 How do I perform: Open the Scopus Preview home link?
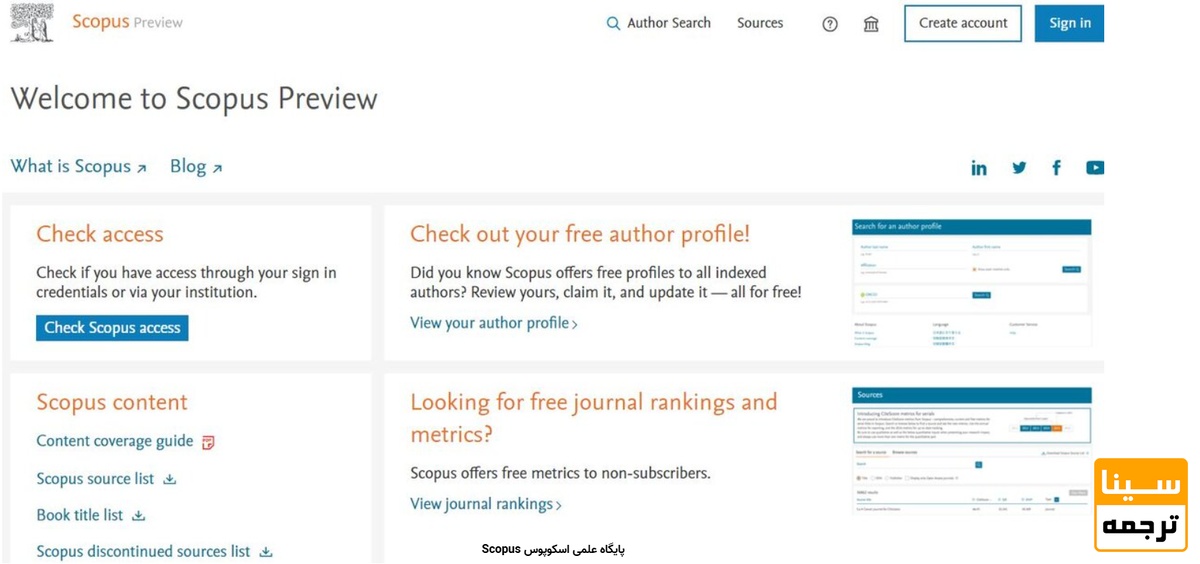pos(127,22)
